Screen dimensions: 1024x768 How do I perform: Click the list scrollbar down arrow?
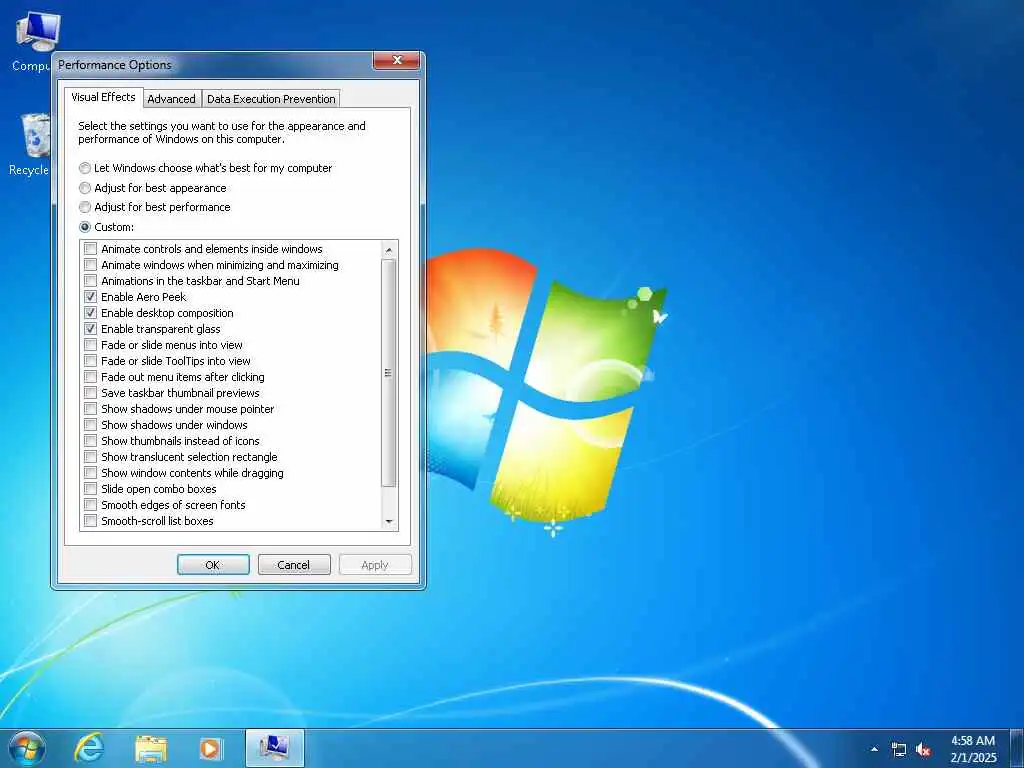[389, 521]
